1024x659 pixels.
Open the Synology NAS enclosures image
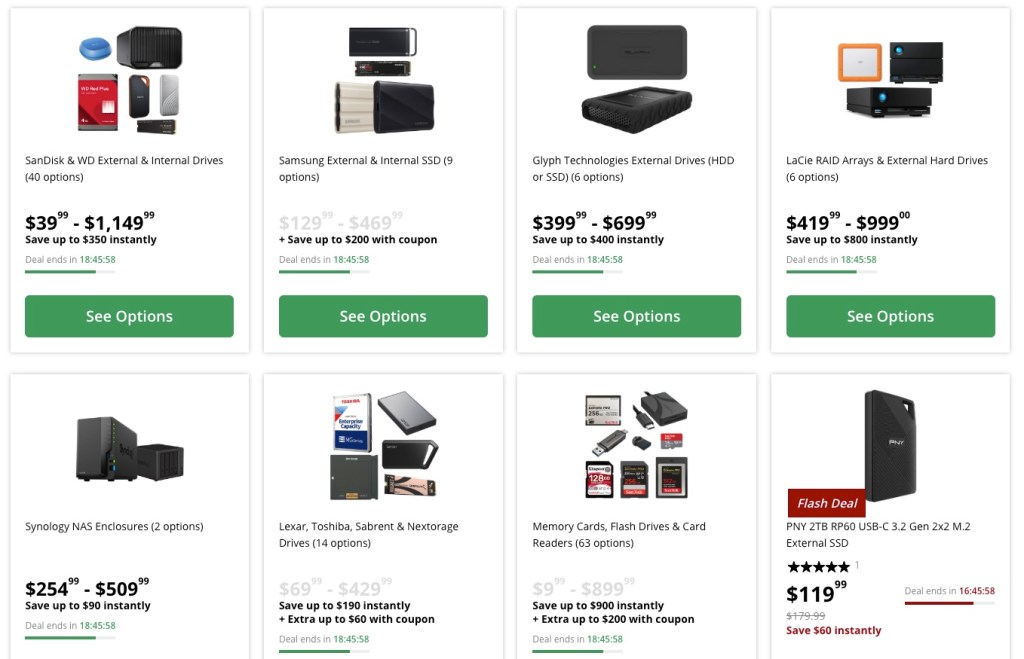click(129, 447)
